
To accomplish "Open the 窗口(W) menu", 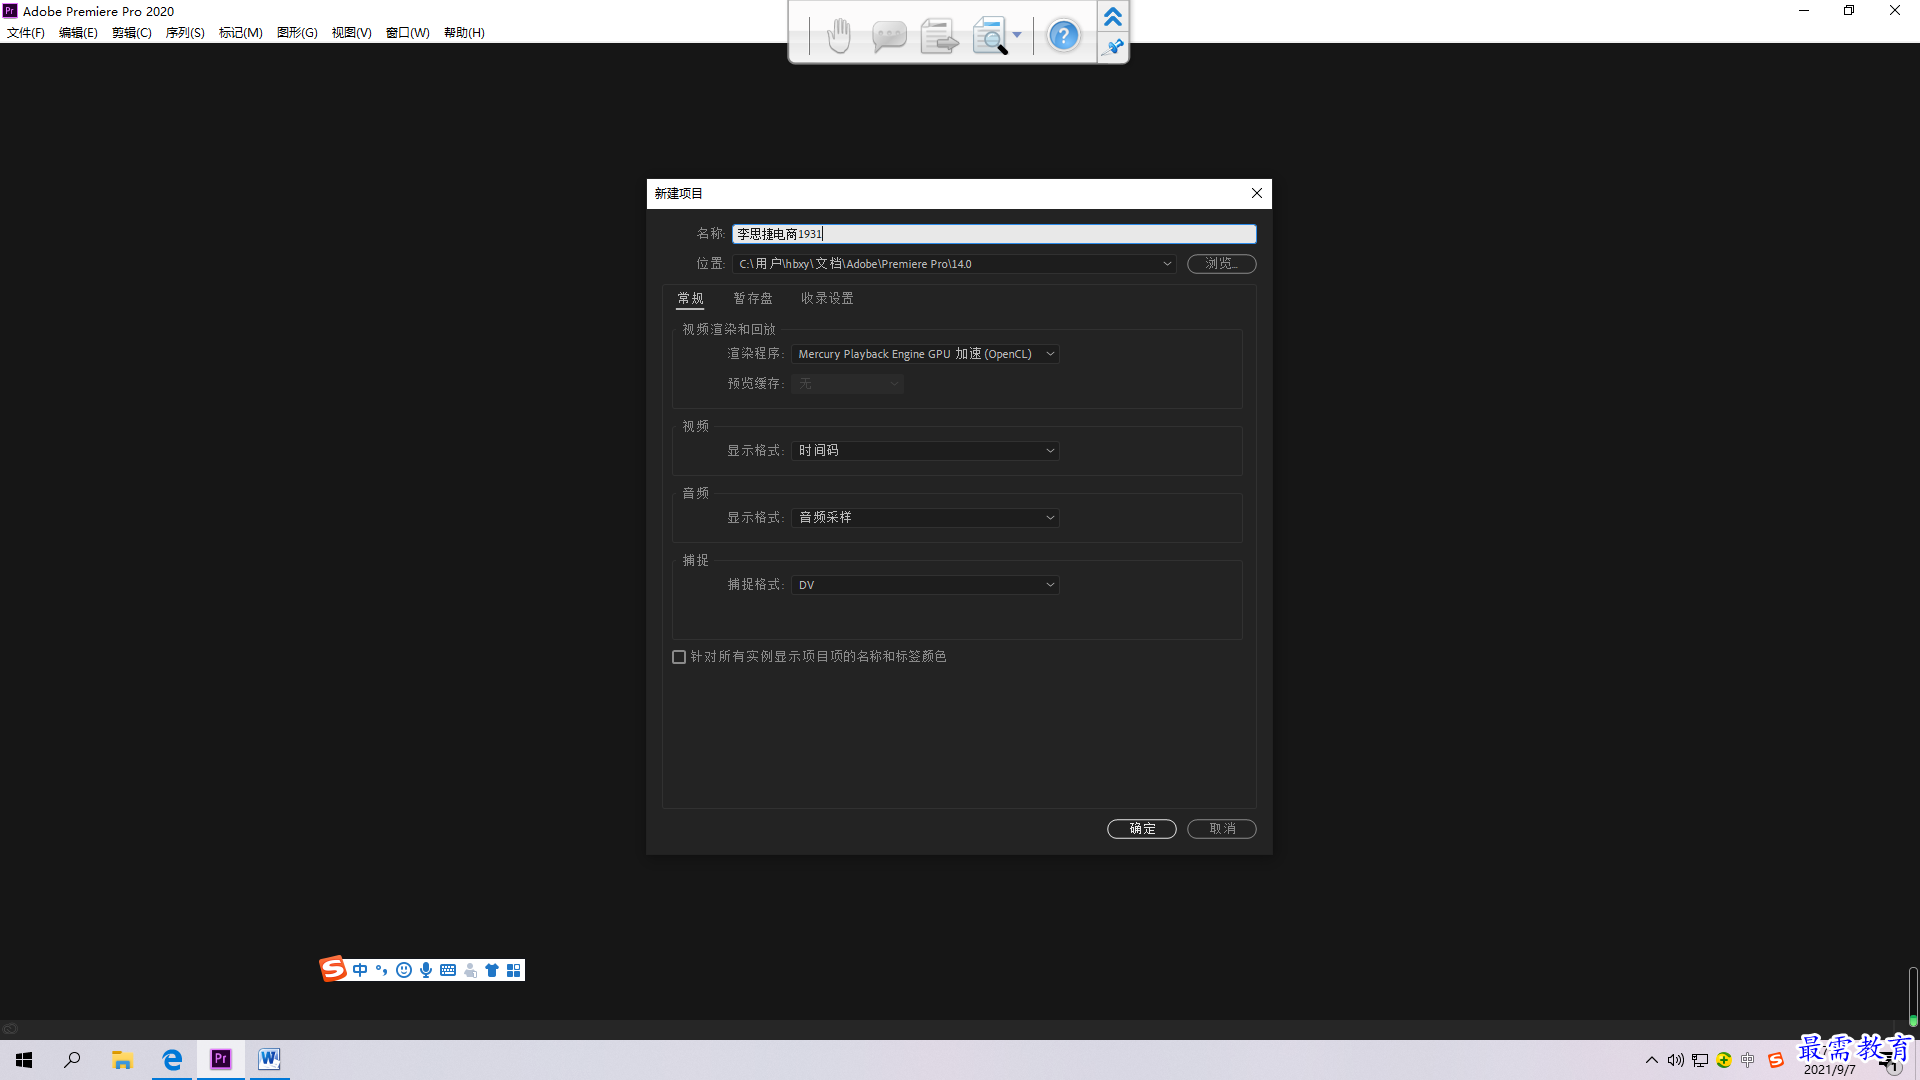I will pos(408,33).
